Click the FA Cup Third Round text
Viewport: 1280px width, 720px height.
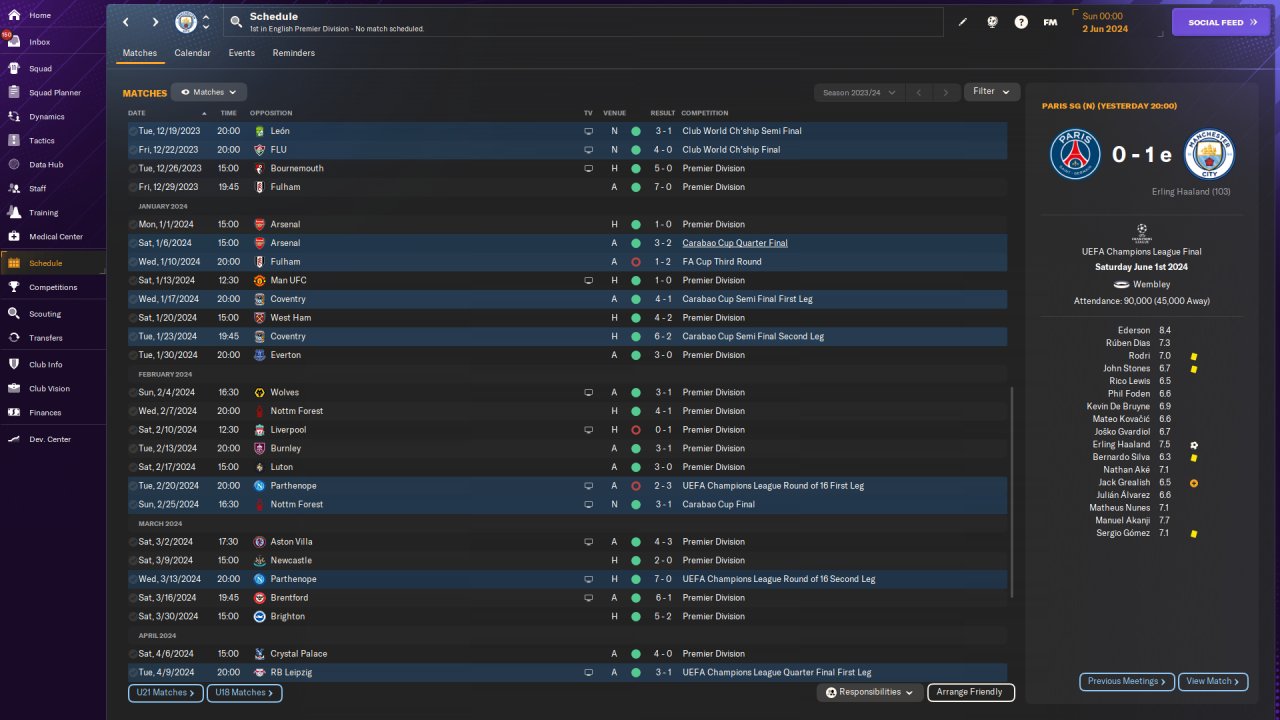tap(722, 262)
